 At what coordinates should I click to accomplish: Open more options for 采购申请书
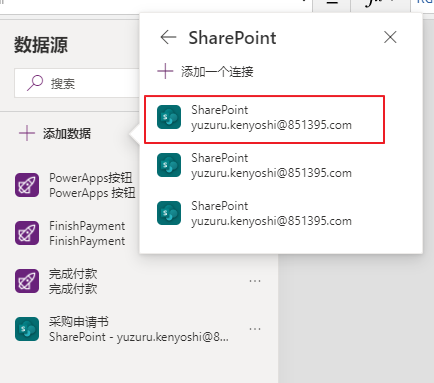coord(255,329)
